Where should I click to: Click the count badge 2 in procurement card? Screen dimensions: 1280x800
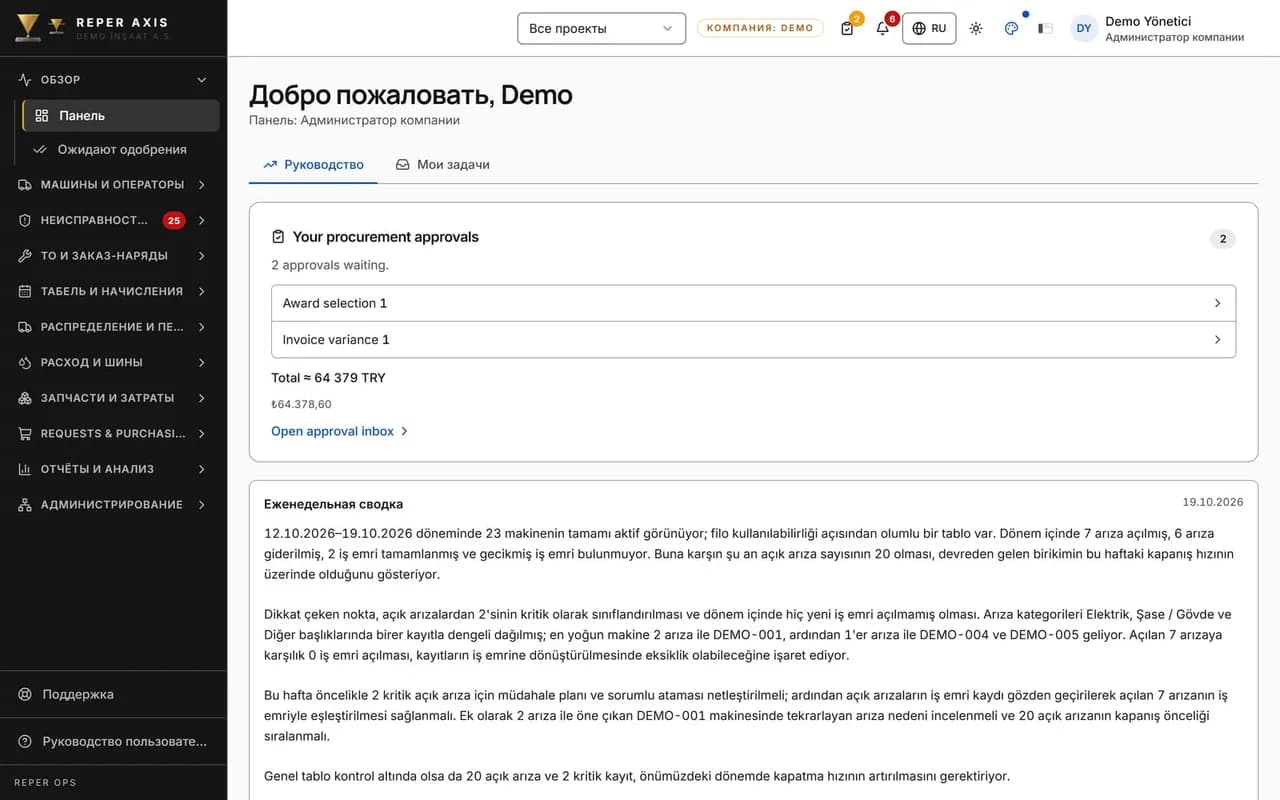[1222, 239]
